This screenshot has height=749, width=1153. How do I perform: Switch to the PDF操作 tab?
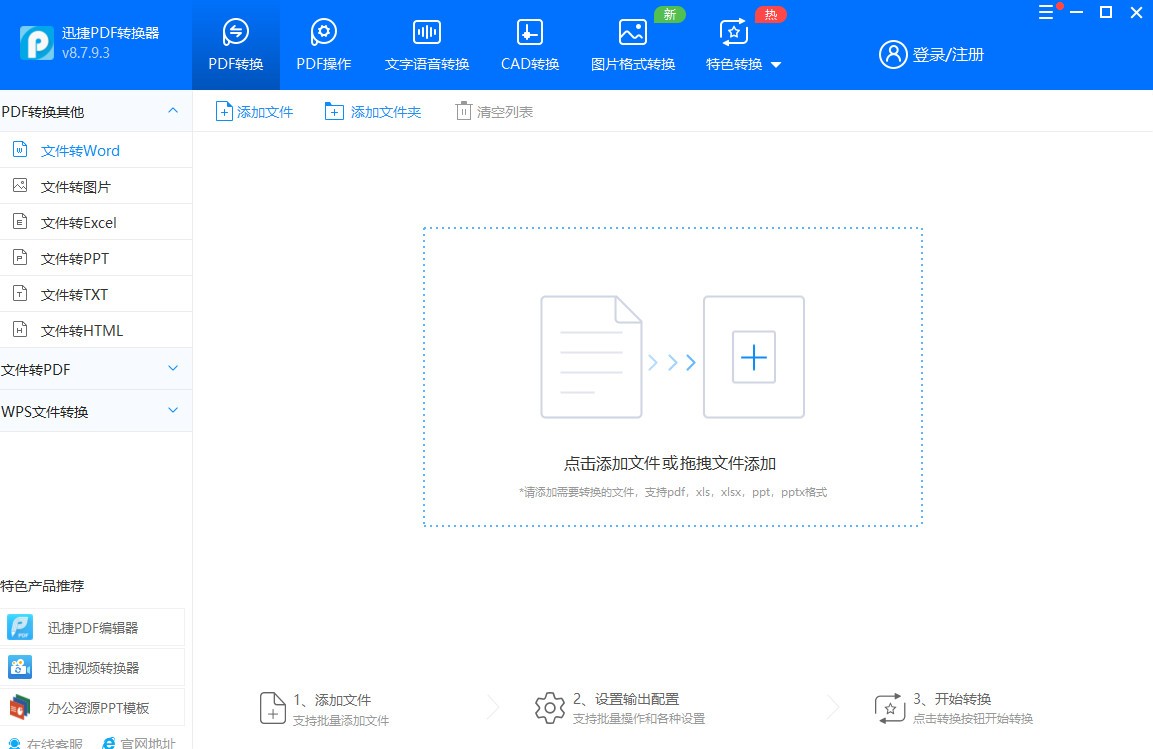tap(323, 42)
